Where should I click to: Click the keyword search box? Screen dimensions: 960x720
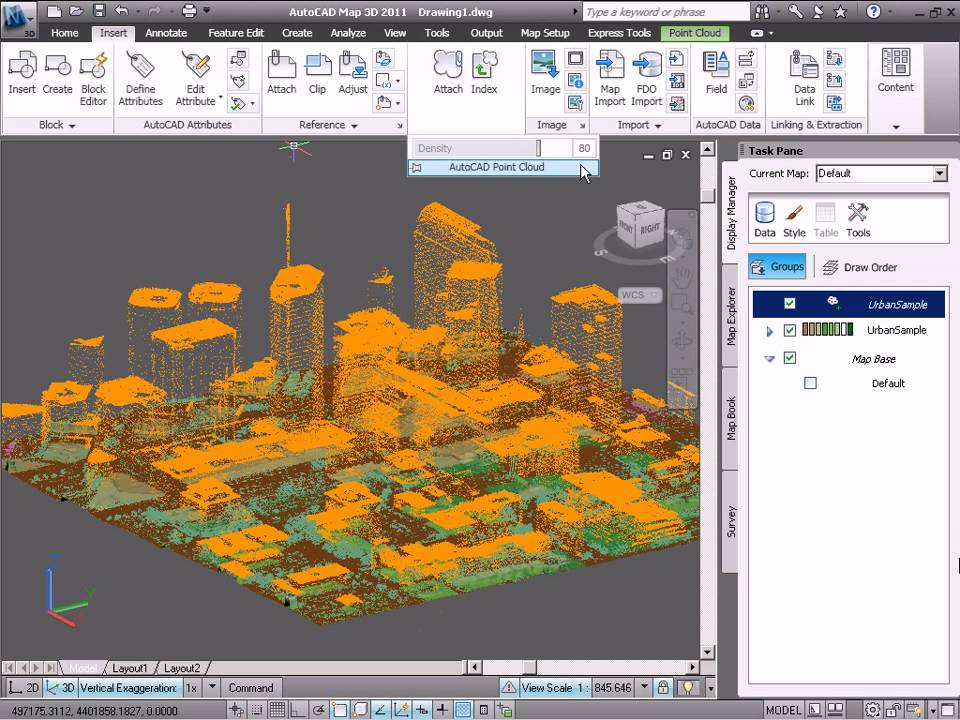[x=666, y=12]
